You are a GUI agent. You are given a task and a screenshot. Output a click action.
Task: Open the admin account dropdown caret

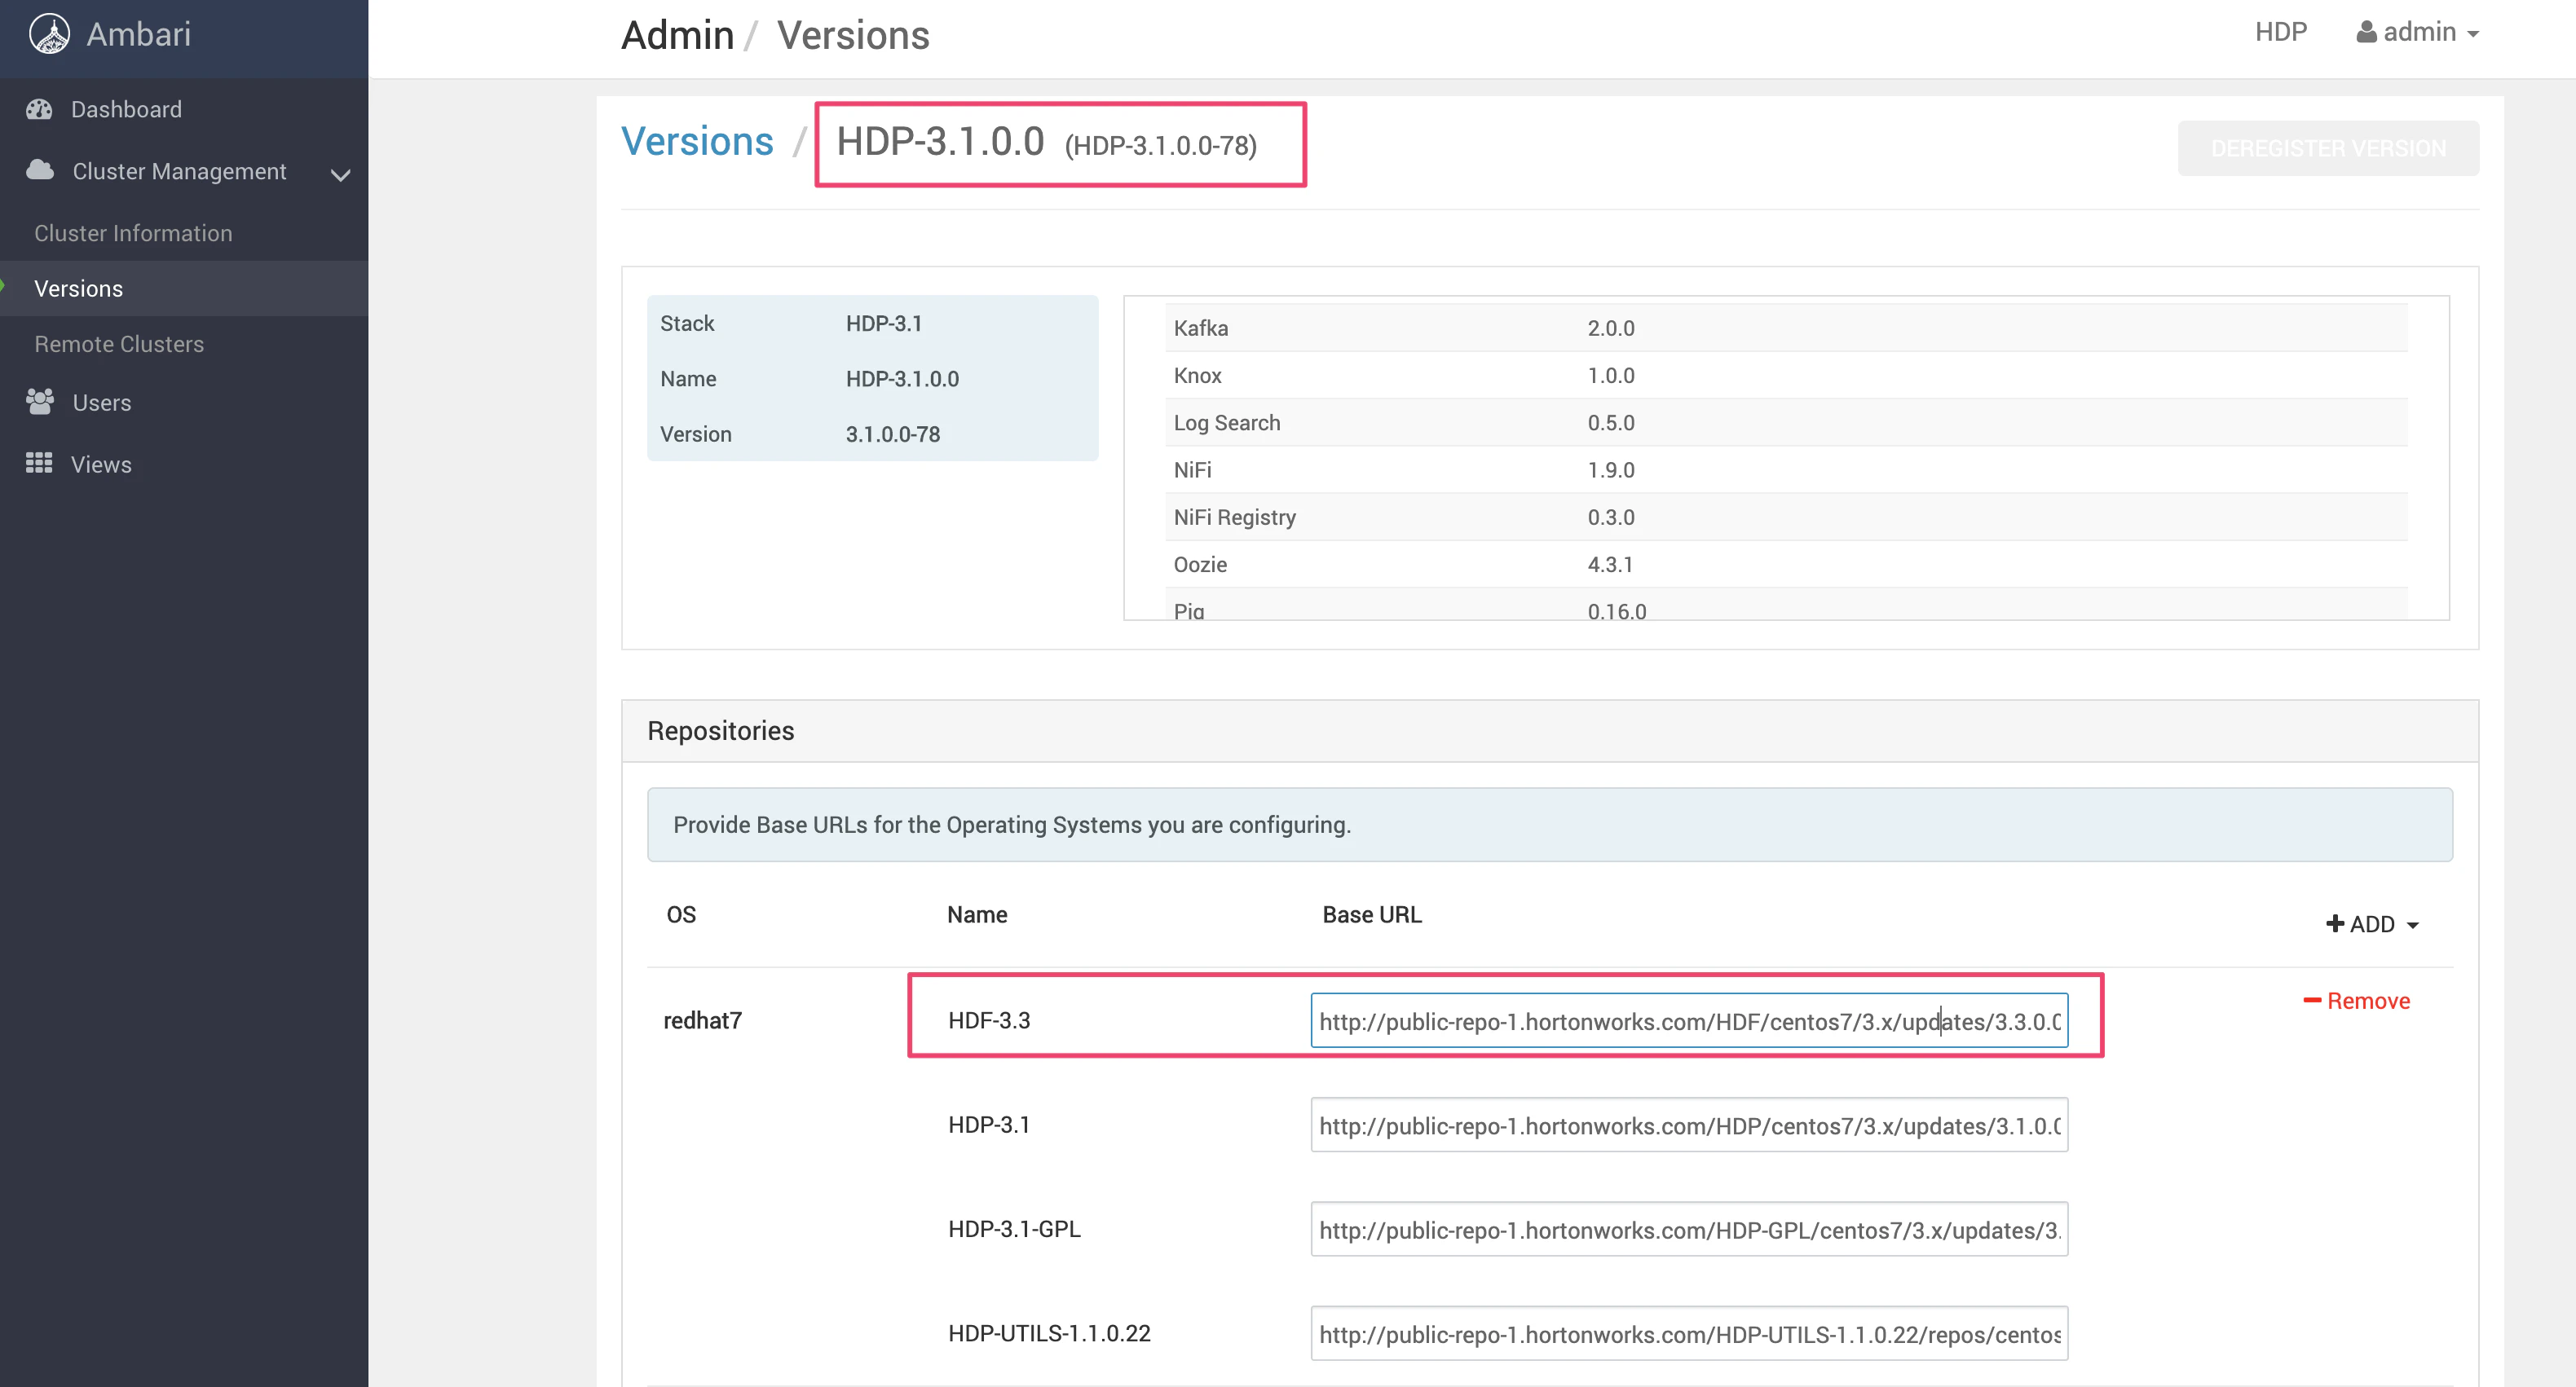click(2473, 34)
